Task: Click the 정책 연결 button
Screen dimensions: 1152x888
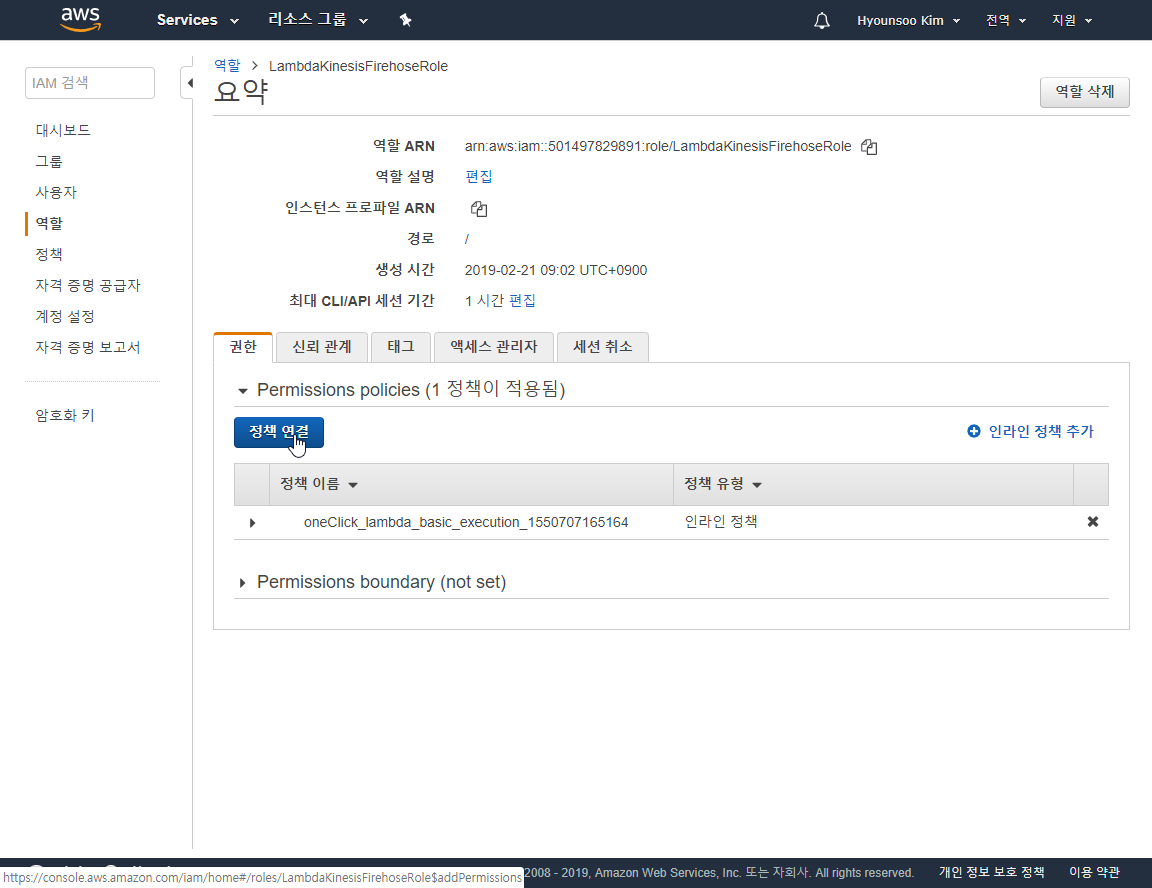Action: coord(278,432)
